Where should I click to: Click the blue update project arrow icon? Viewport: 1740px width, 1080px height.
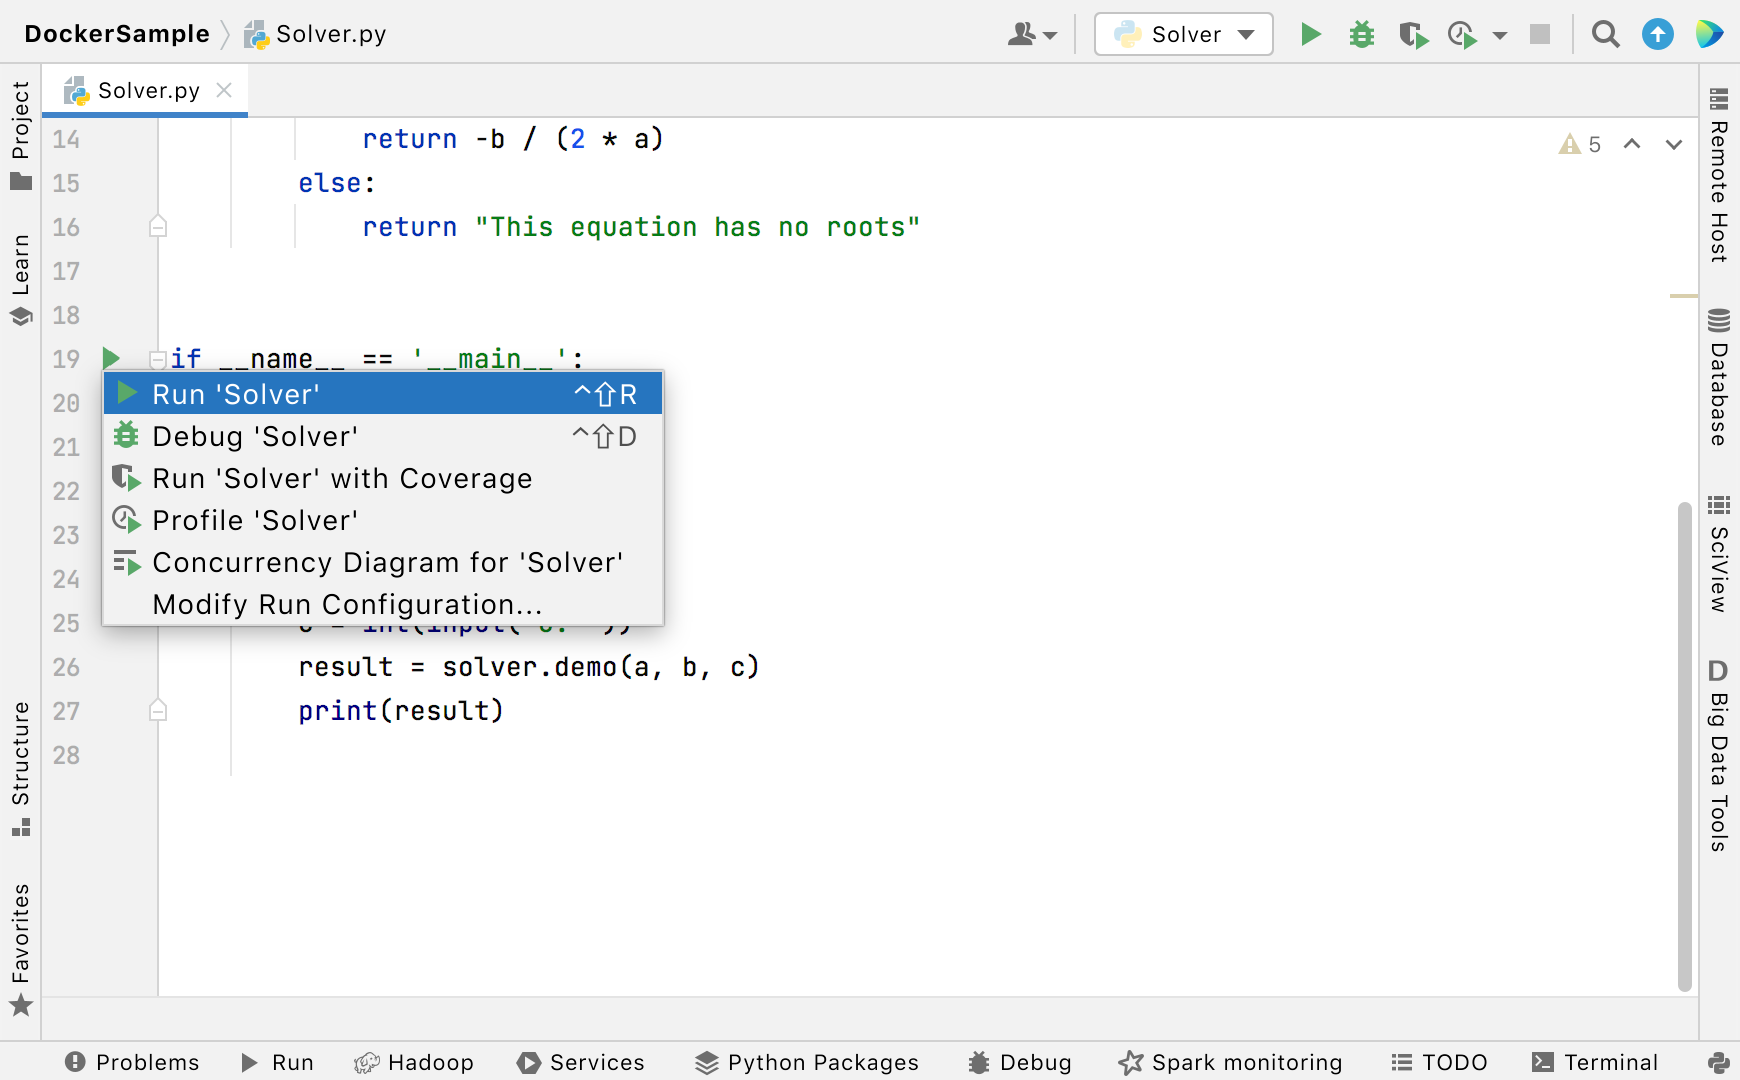point(1658,33)
